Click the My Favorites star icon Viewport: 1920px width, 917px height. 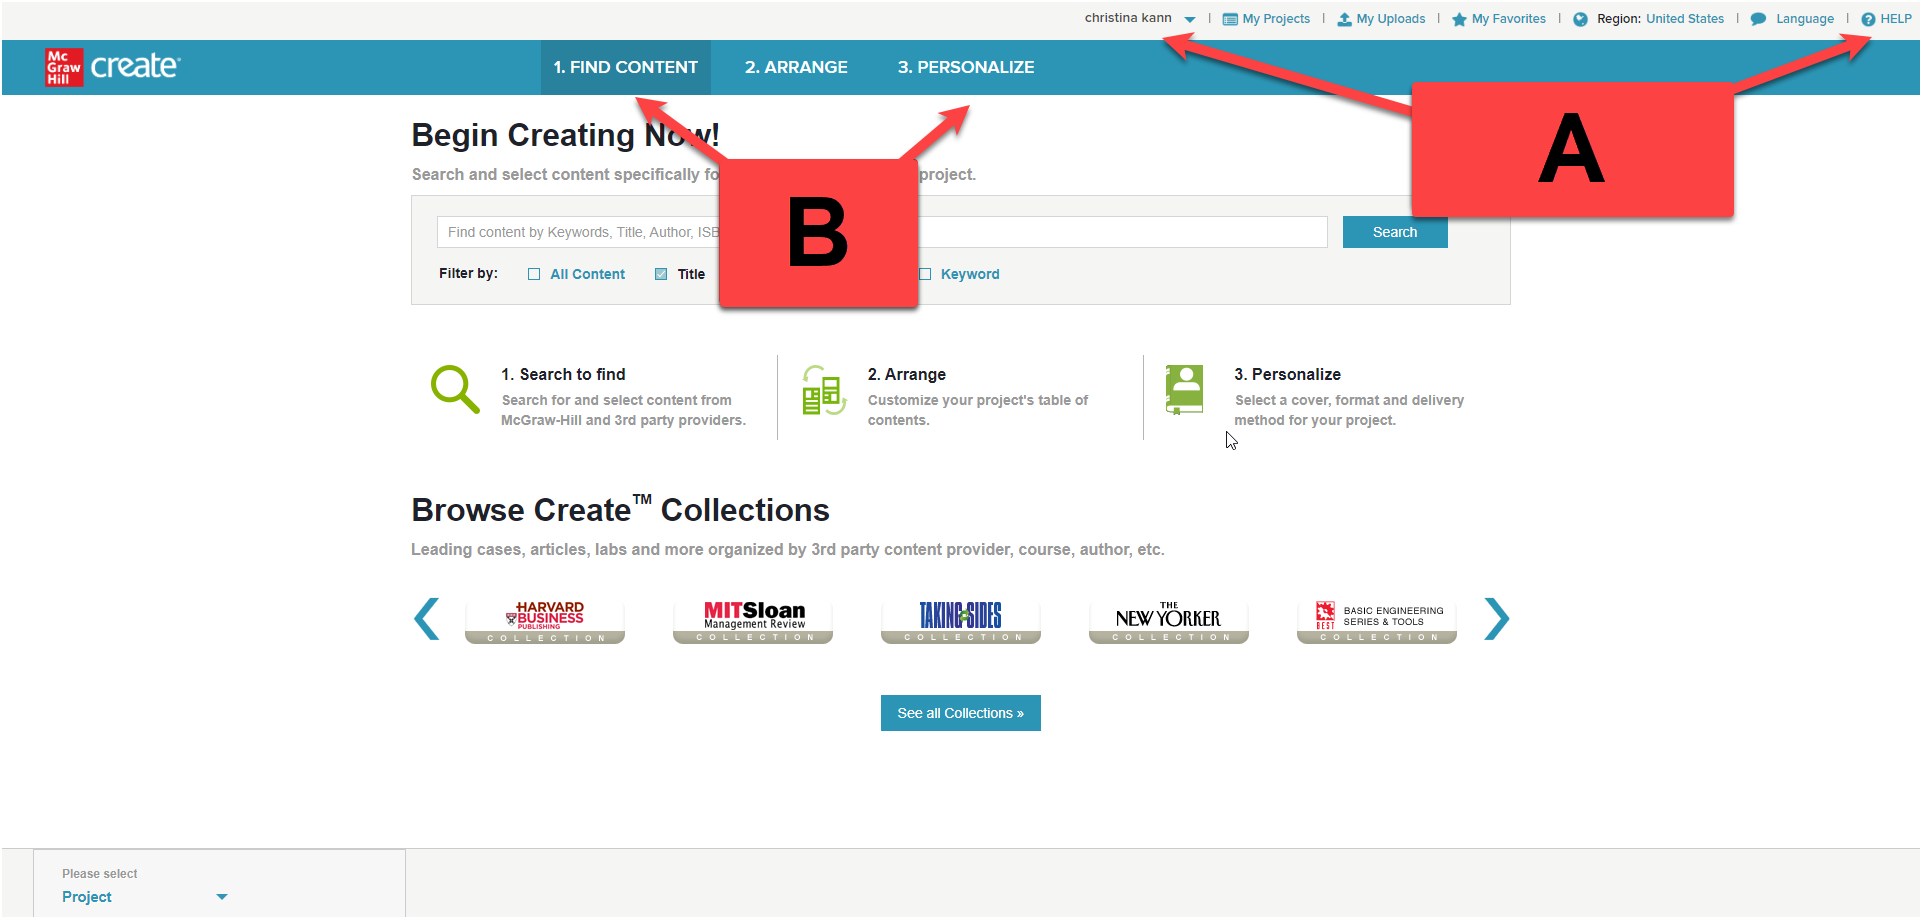[1459, 18]
